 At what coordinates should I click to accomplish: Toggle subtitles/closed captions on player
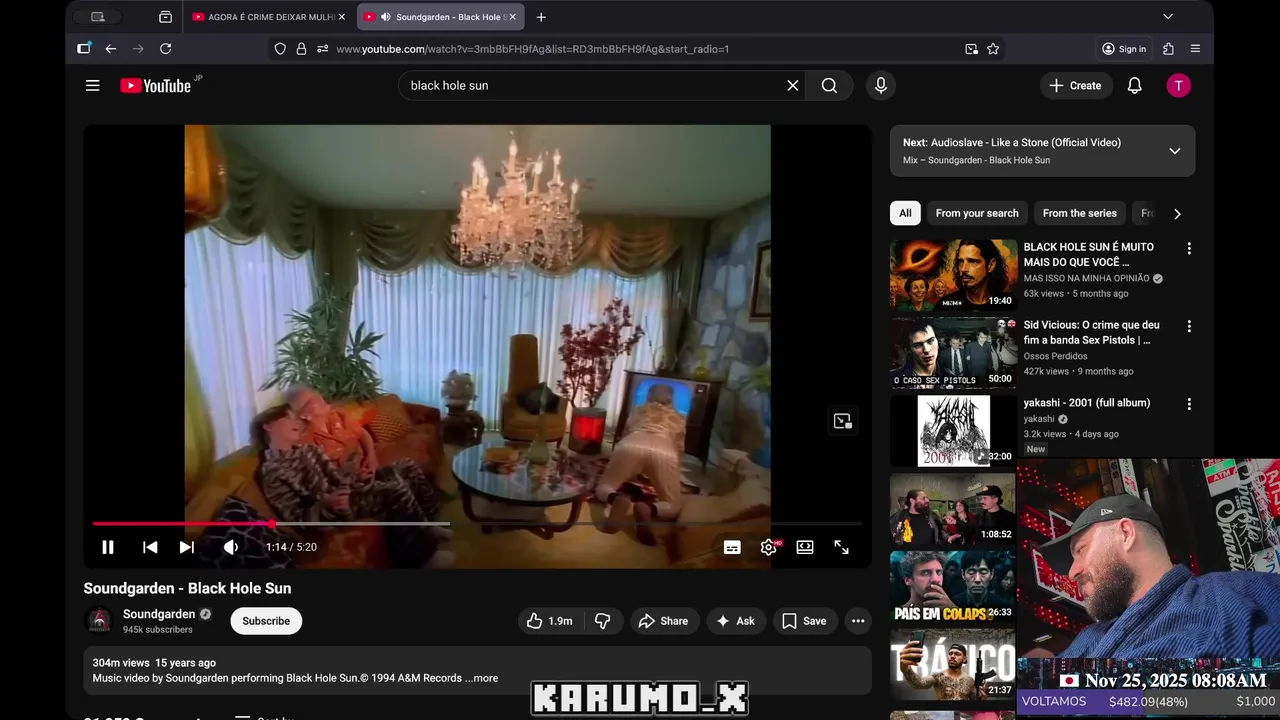pyautogui.click(x=732, y=547)
